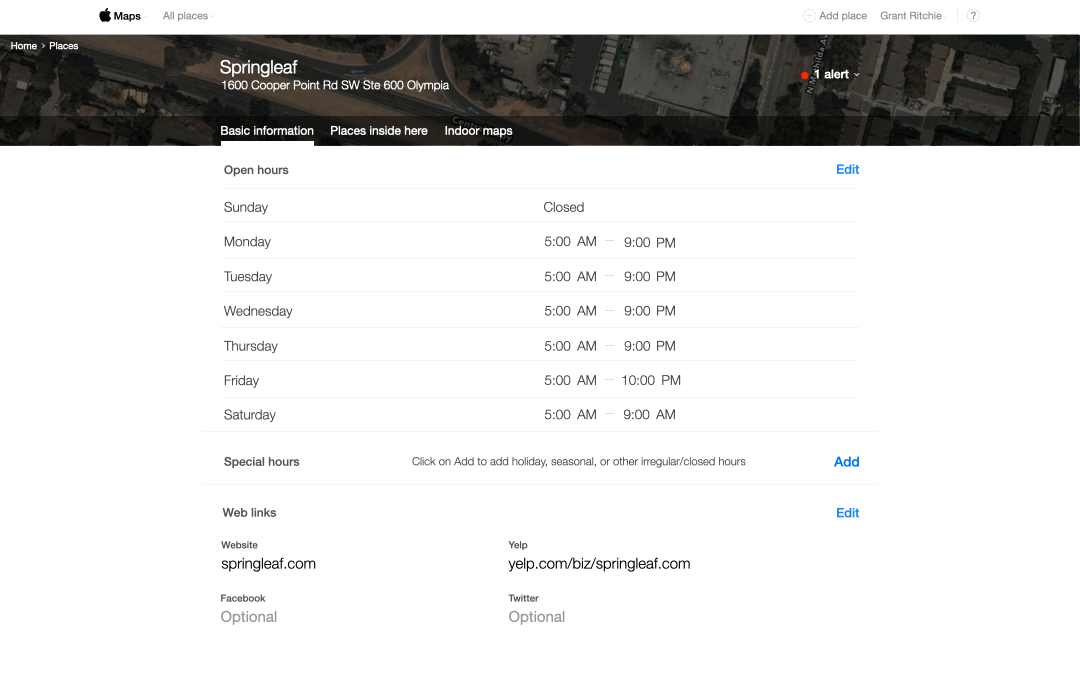Click Thursday's 9:00 PM closing time
The image size is (1080, 675).
650,346
